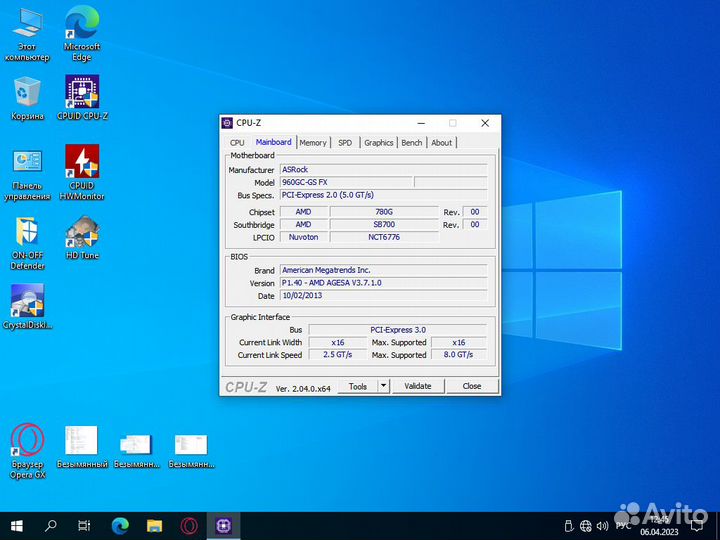Select the Безымянный image file thumbnail
The height and width of the screenshot is (540, 720).
82,447
